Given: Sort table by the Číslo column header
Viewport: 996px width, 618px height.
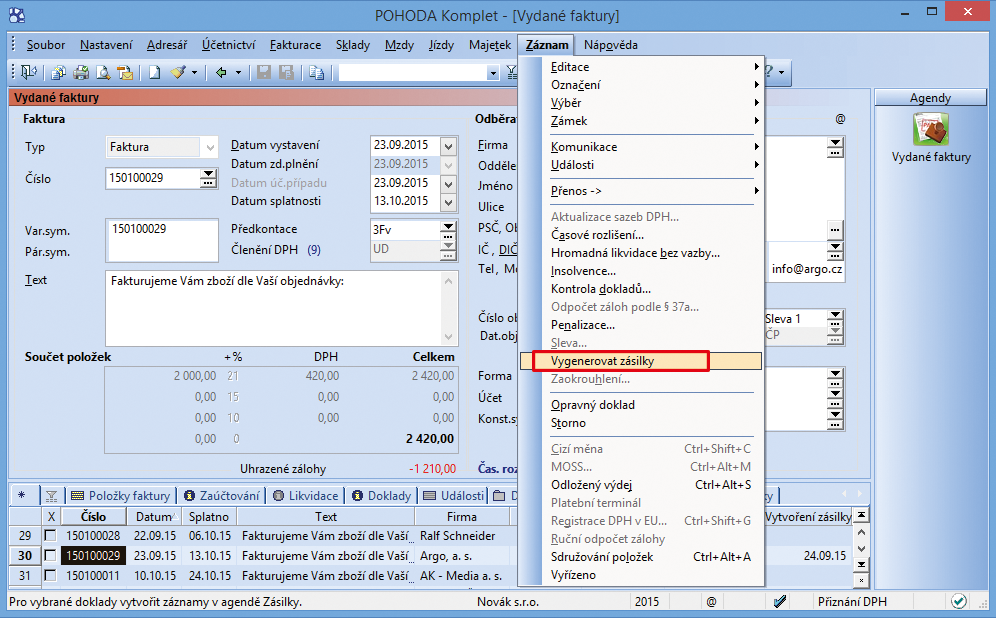Looking at the screenshot, I should click(93, 516).
